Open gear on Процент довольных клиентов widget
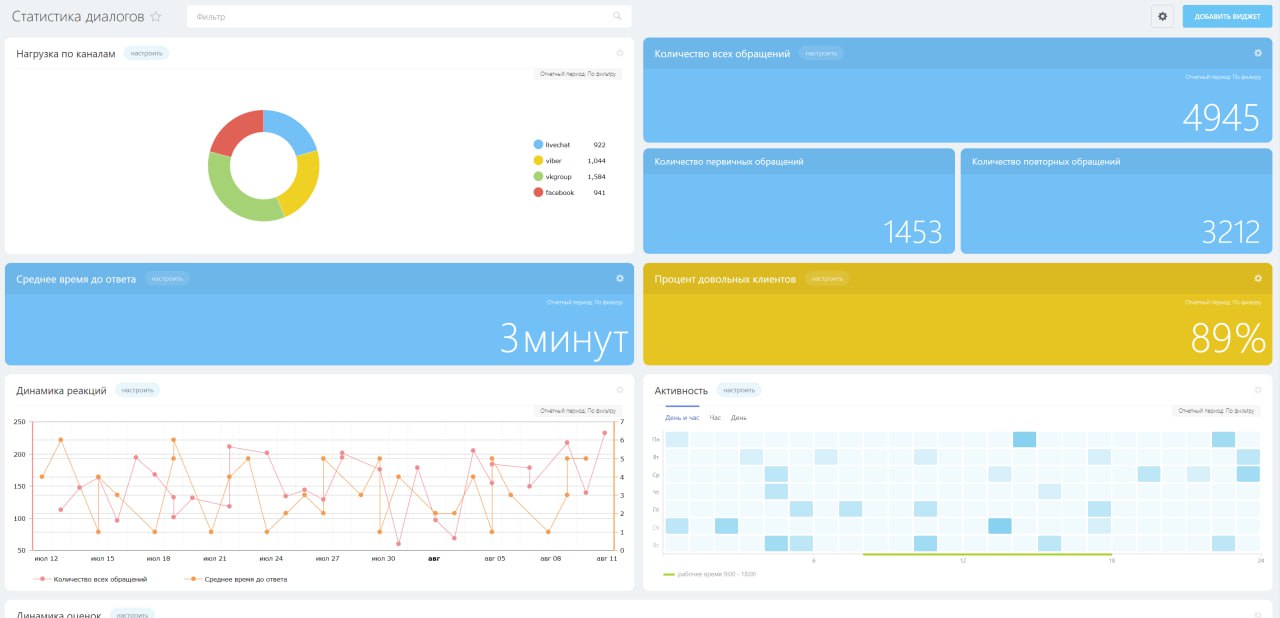This screenshot has width=1280, height=618. [1257, 278]
